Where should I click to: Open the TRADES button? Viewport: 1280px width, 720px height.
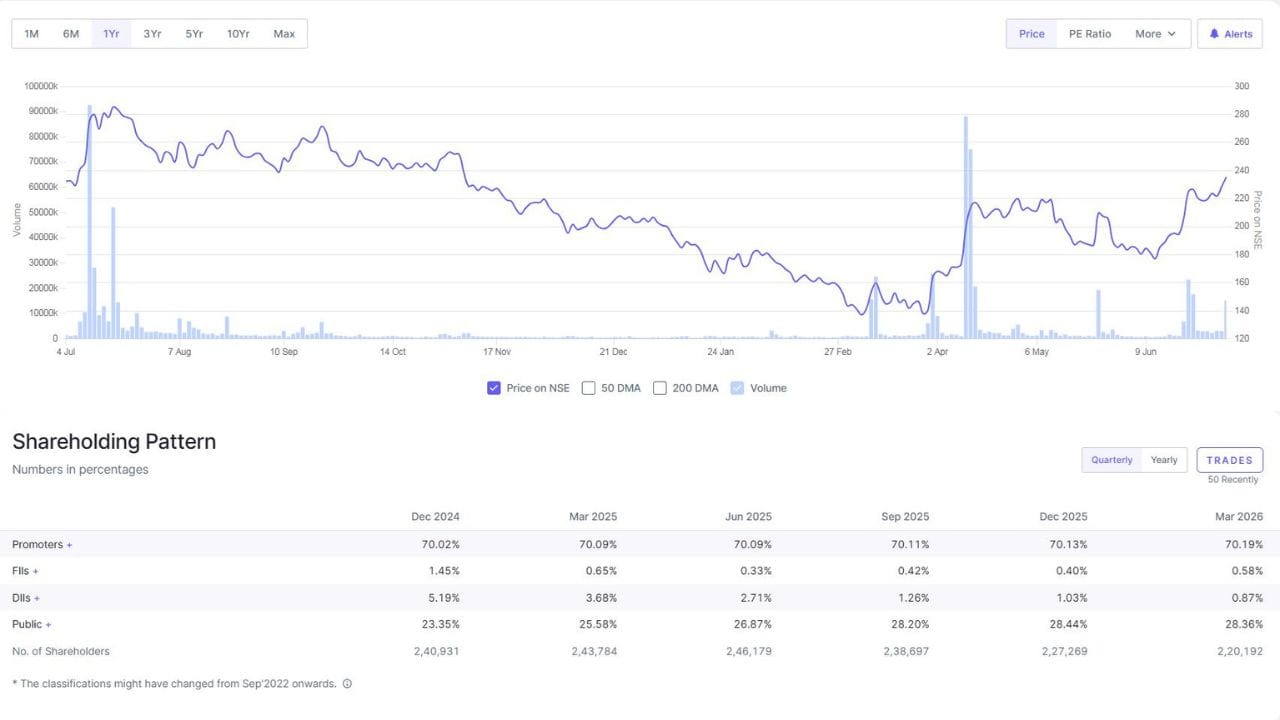click(x=1230, y=460)
